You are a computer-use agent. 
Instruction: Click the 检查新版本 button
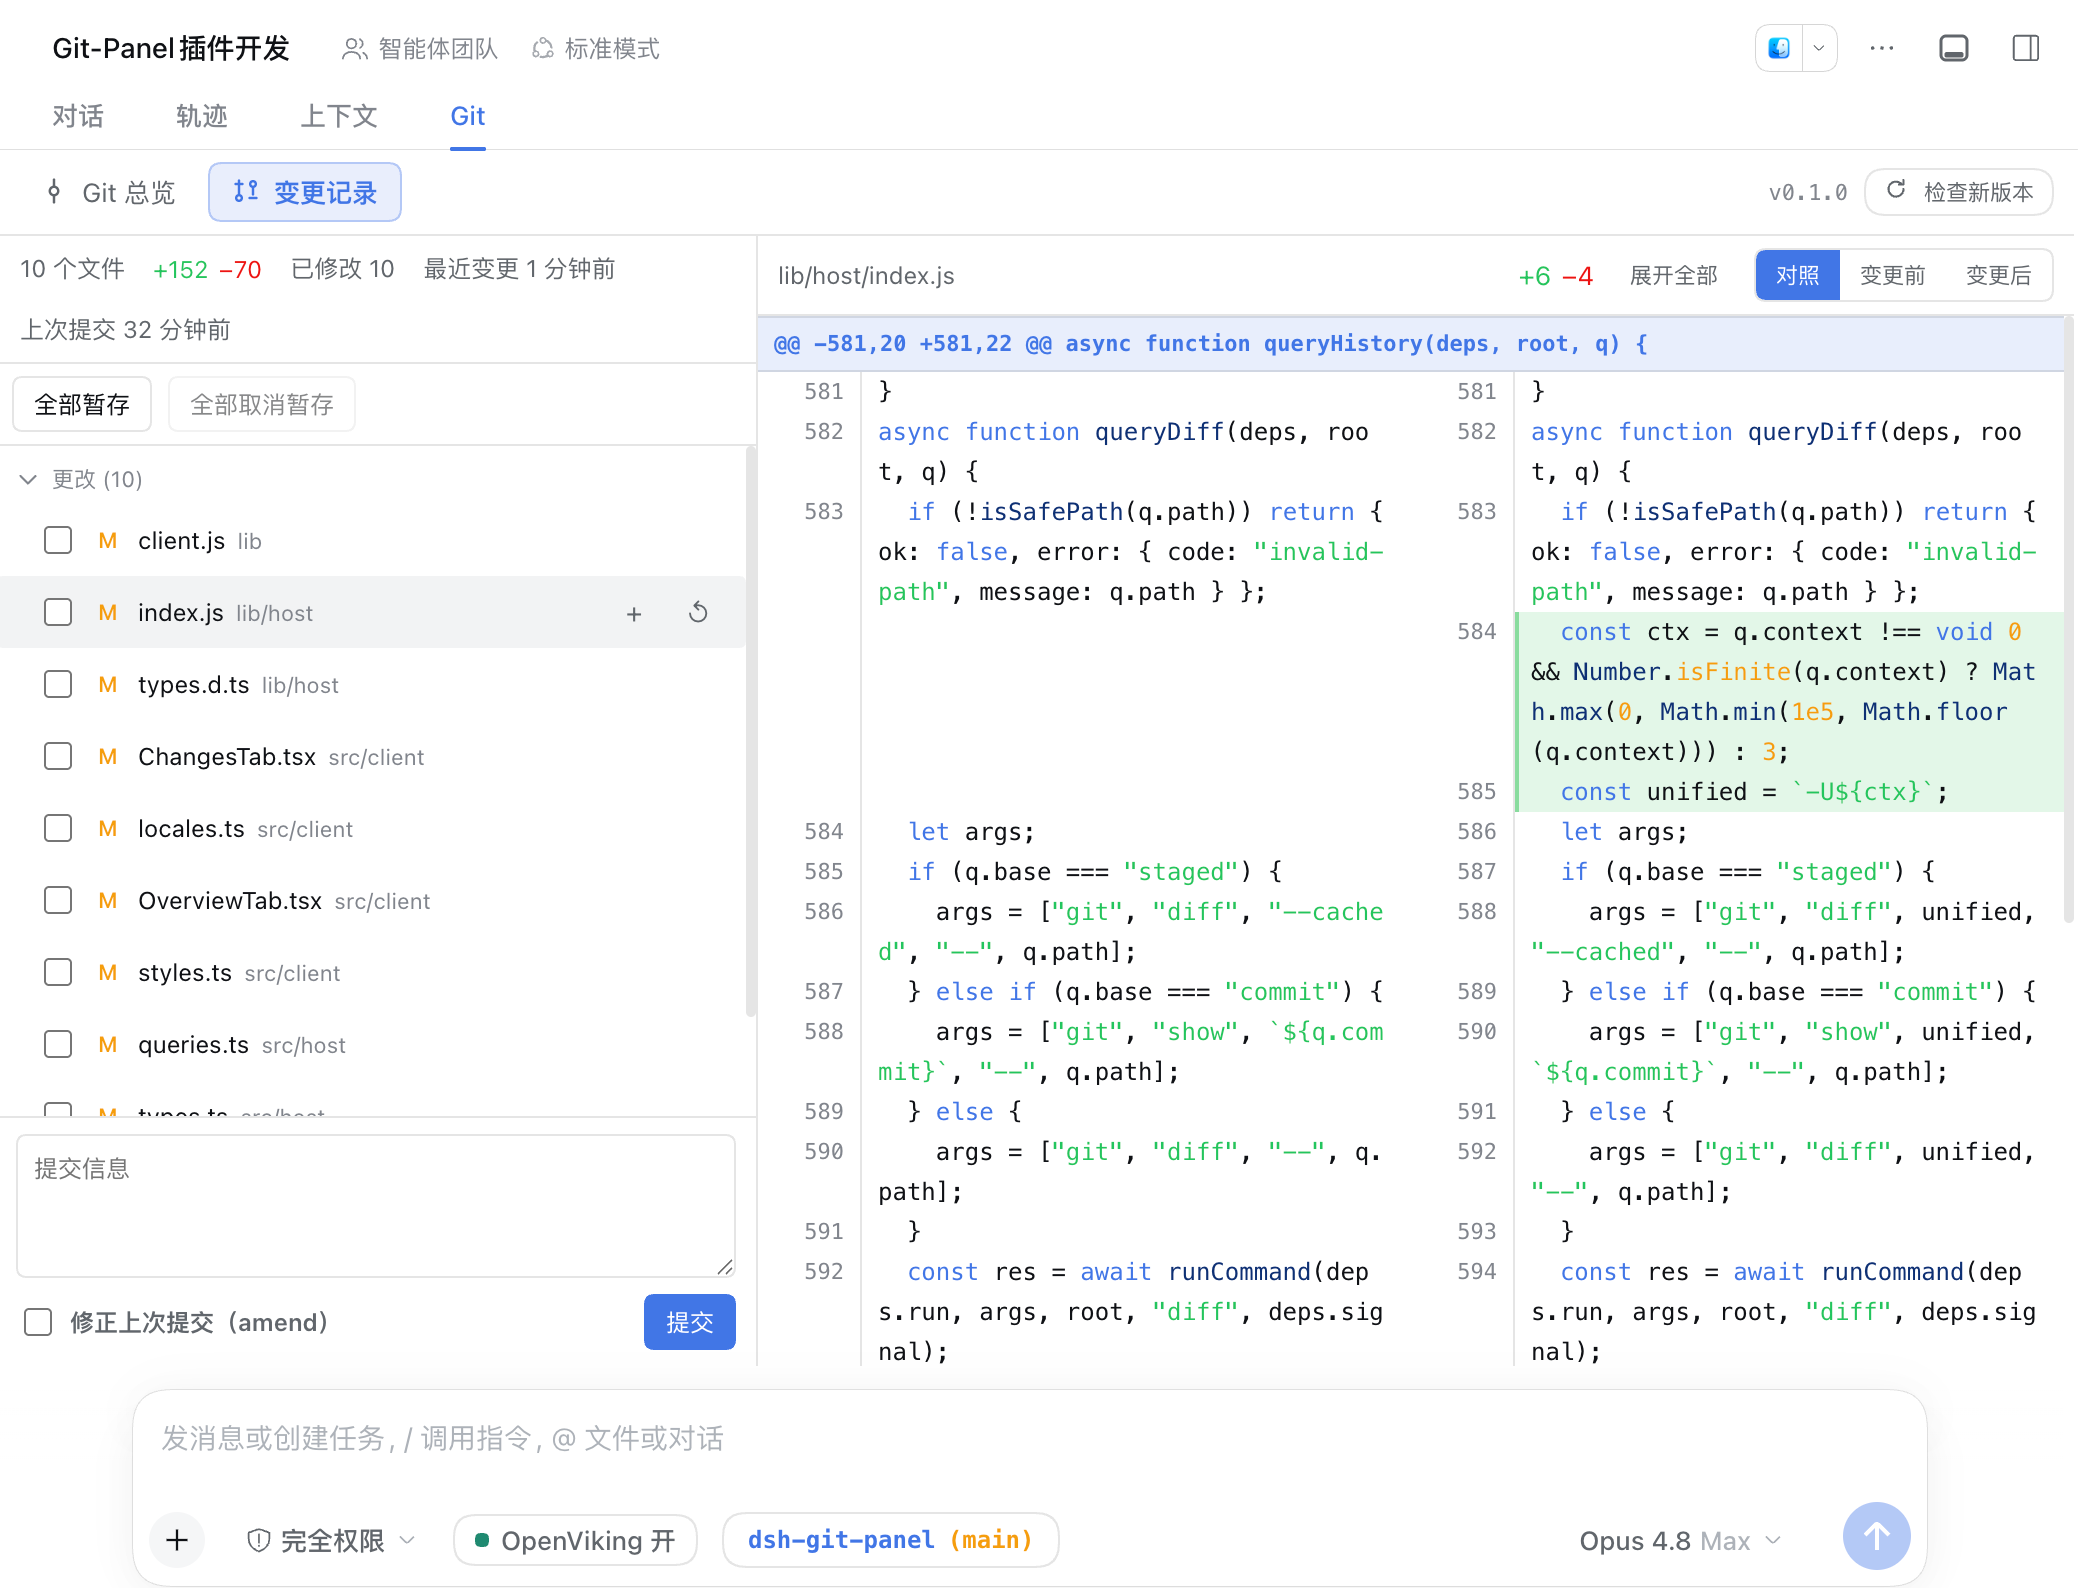[x=1959, y=192]
